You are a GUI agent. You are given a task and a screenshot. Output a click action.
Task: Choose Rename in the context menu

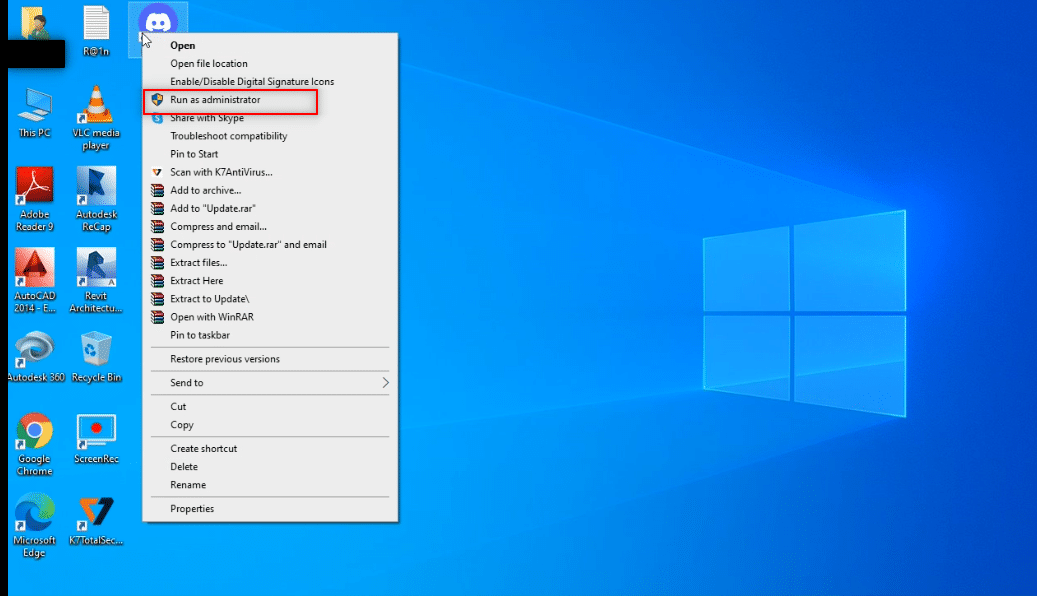pyautogui.click(x=270, y=485)
